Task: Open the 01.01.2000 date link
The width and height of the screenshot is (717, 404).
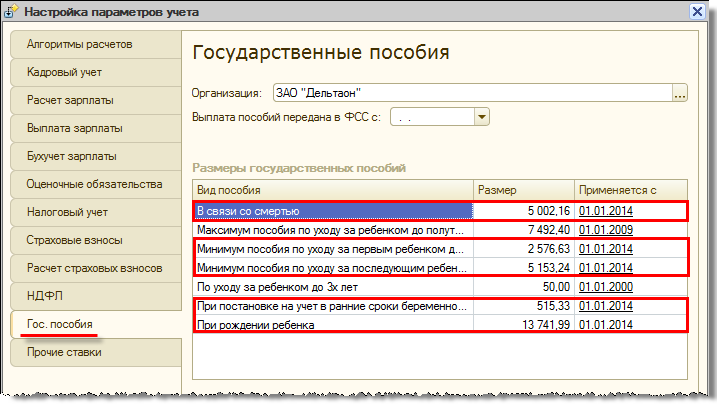Action: [x=606, y=287]
